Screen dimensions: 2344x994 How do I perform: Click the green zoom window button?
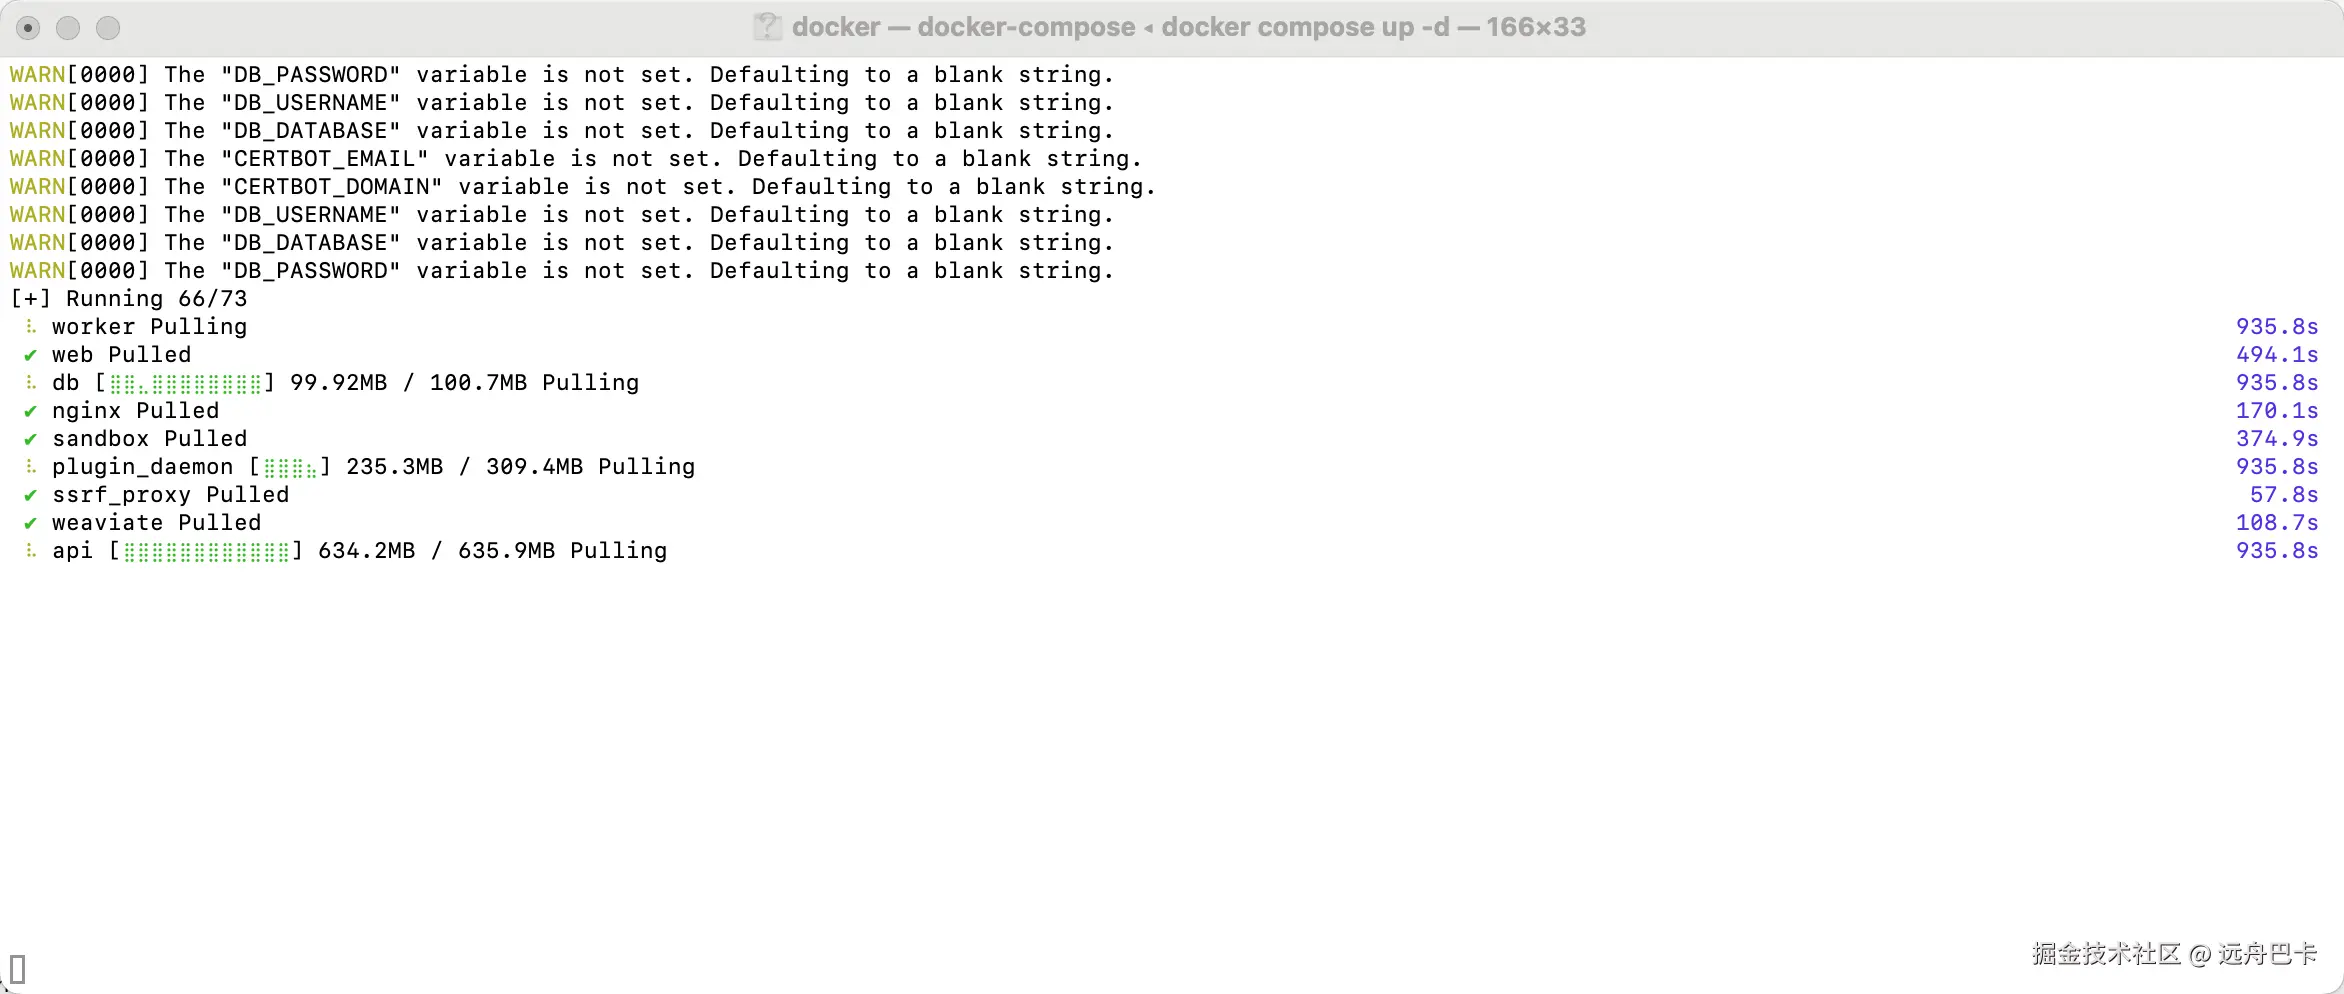(108, 28)
